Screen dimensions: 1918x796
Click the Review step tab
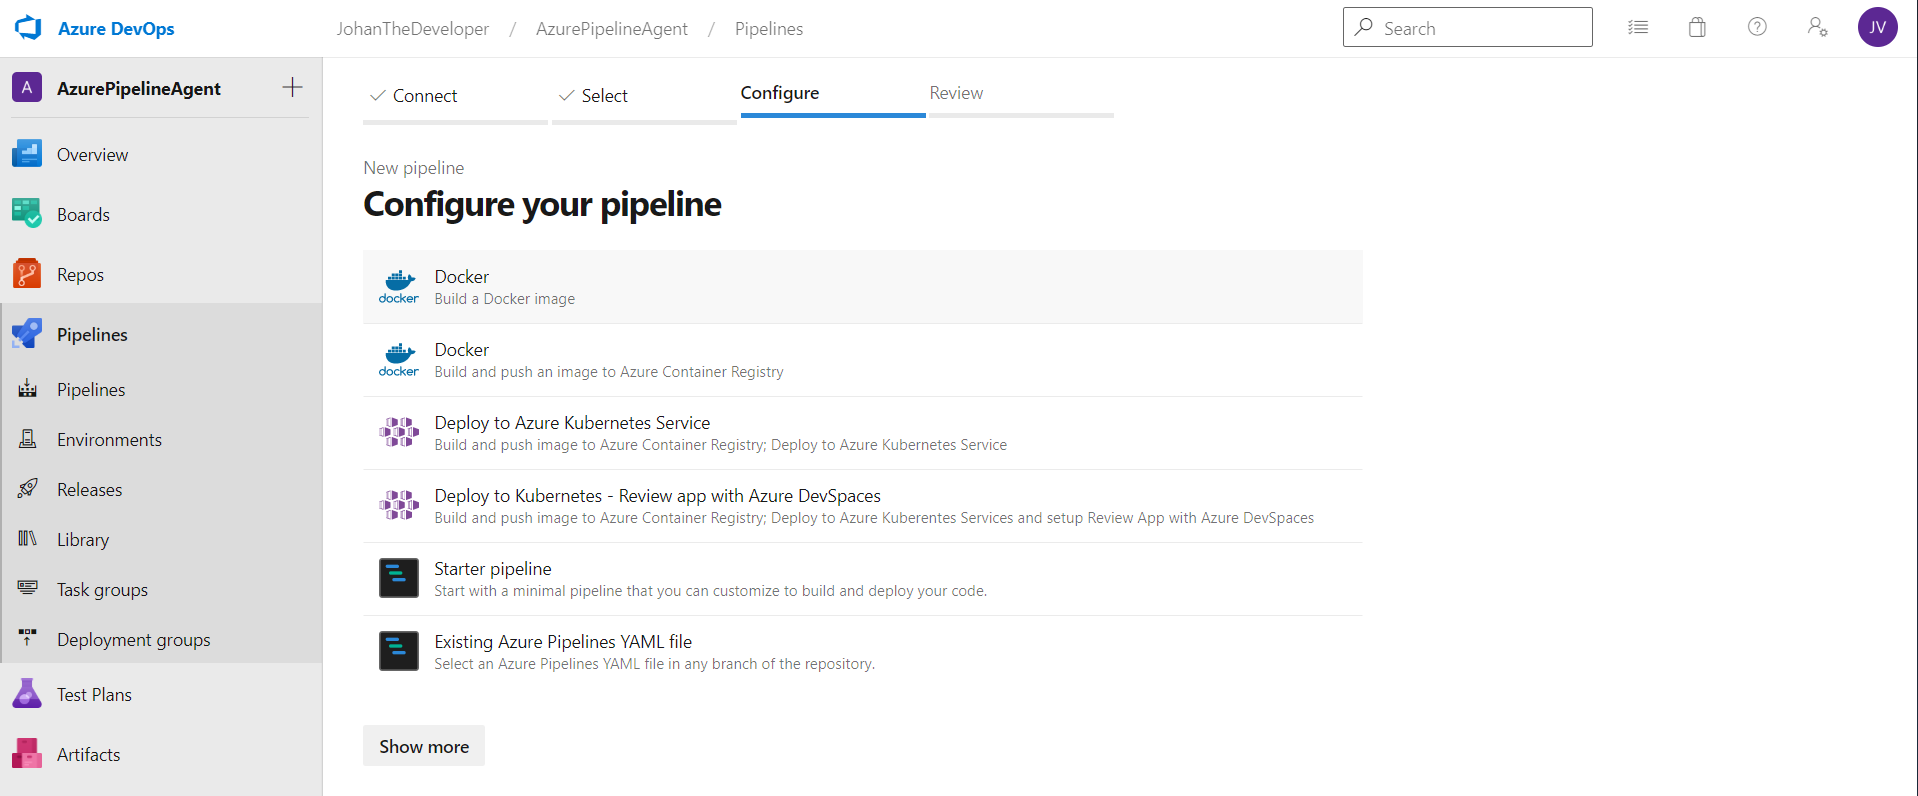tap(1021, 95)
